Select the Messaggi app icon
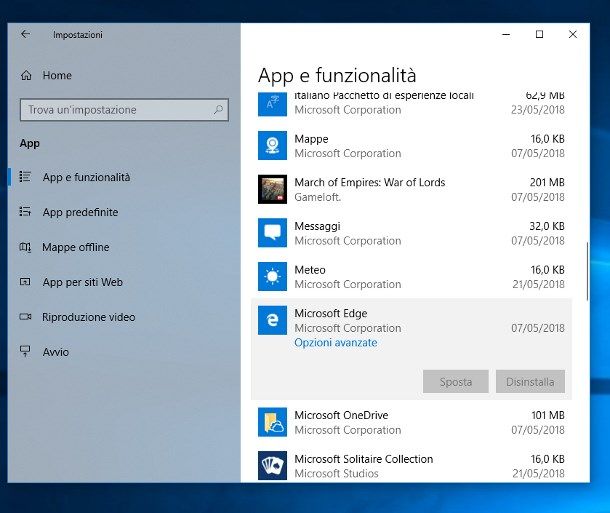This screenshot has height=513, width=610. pos(272,233)
